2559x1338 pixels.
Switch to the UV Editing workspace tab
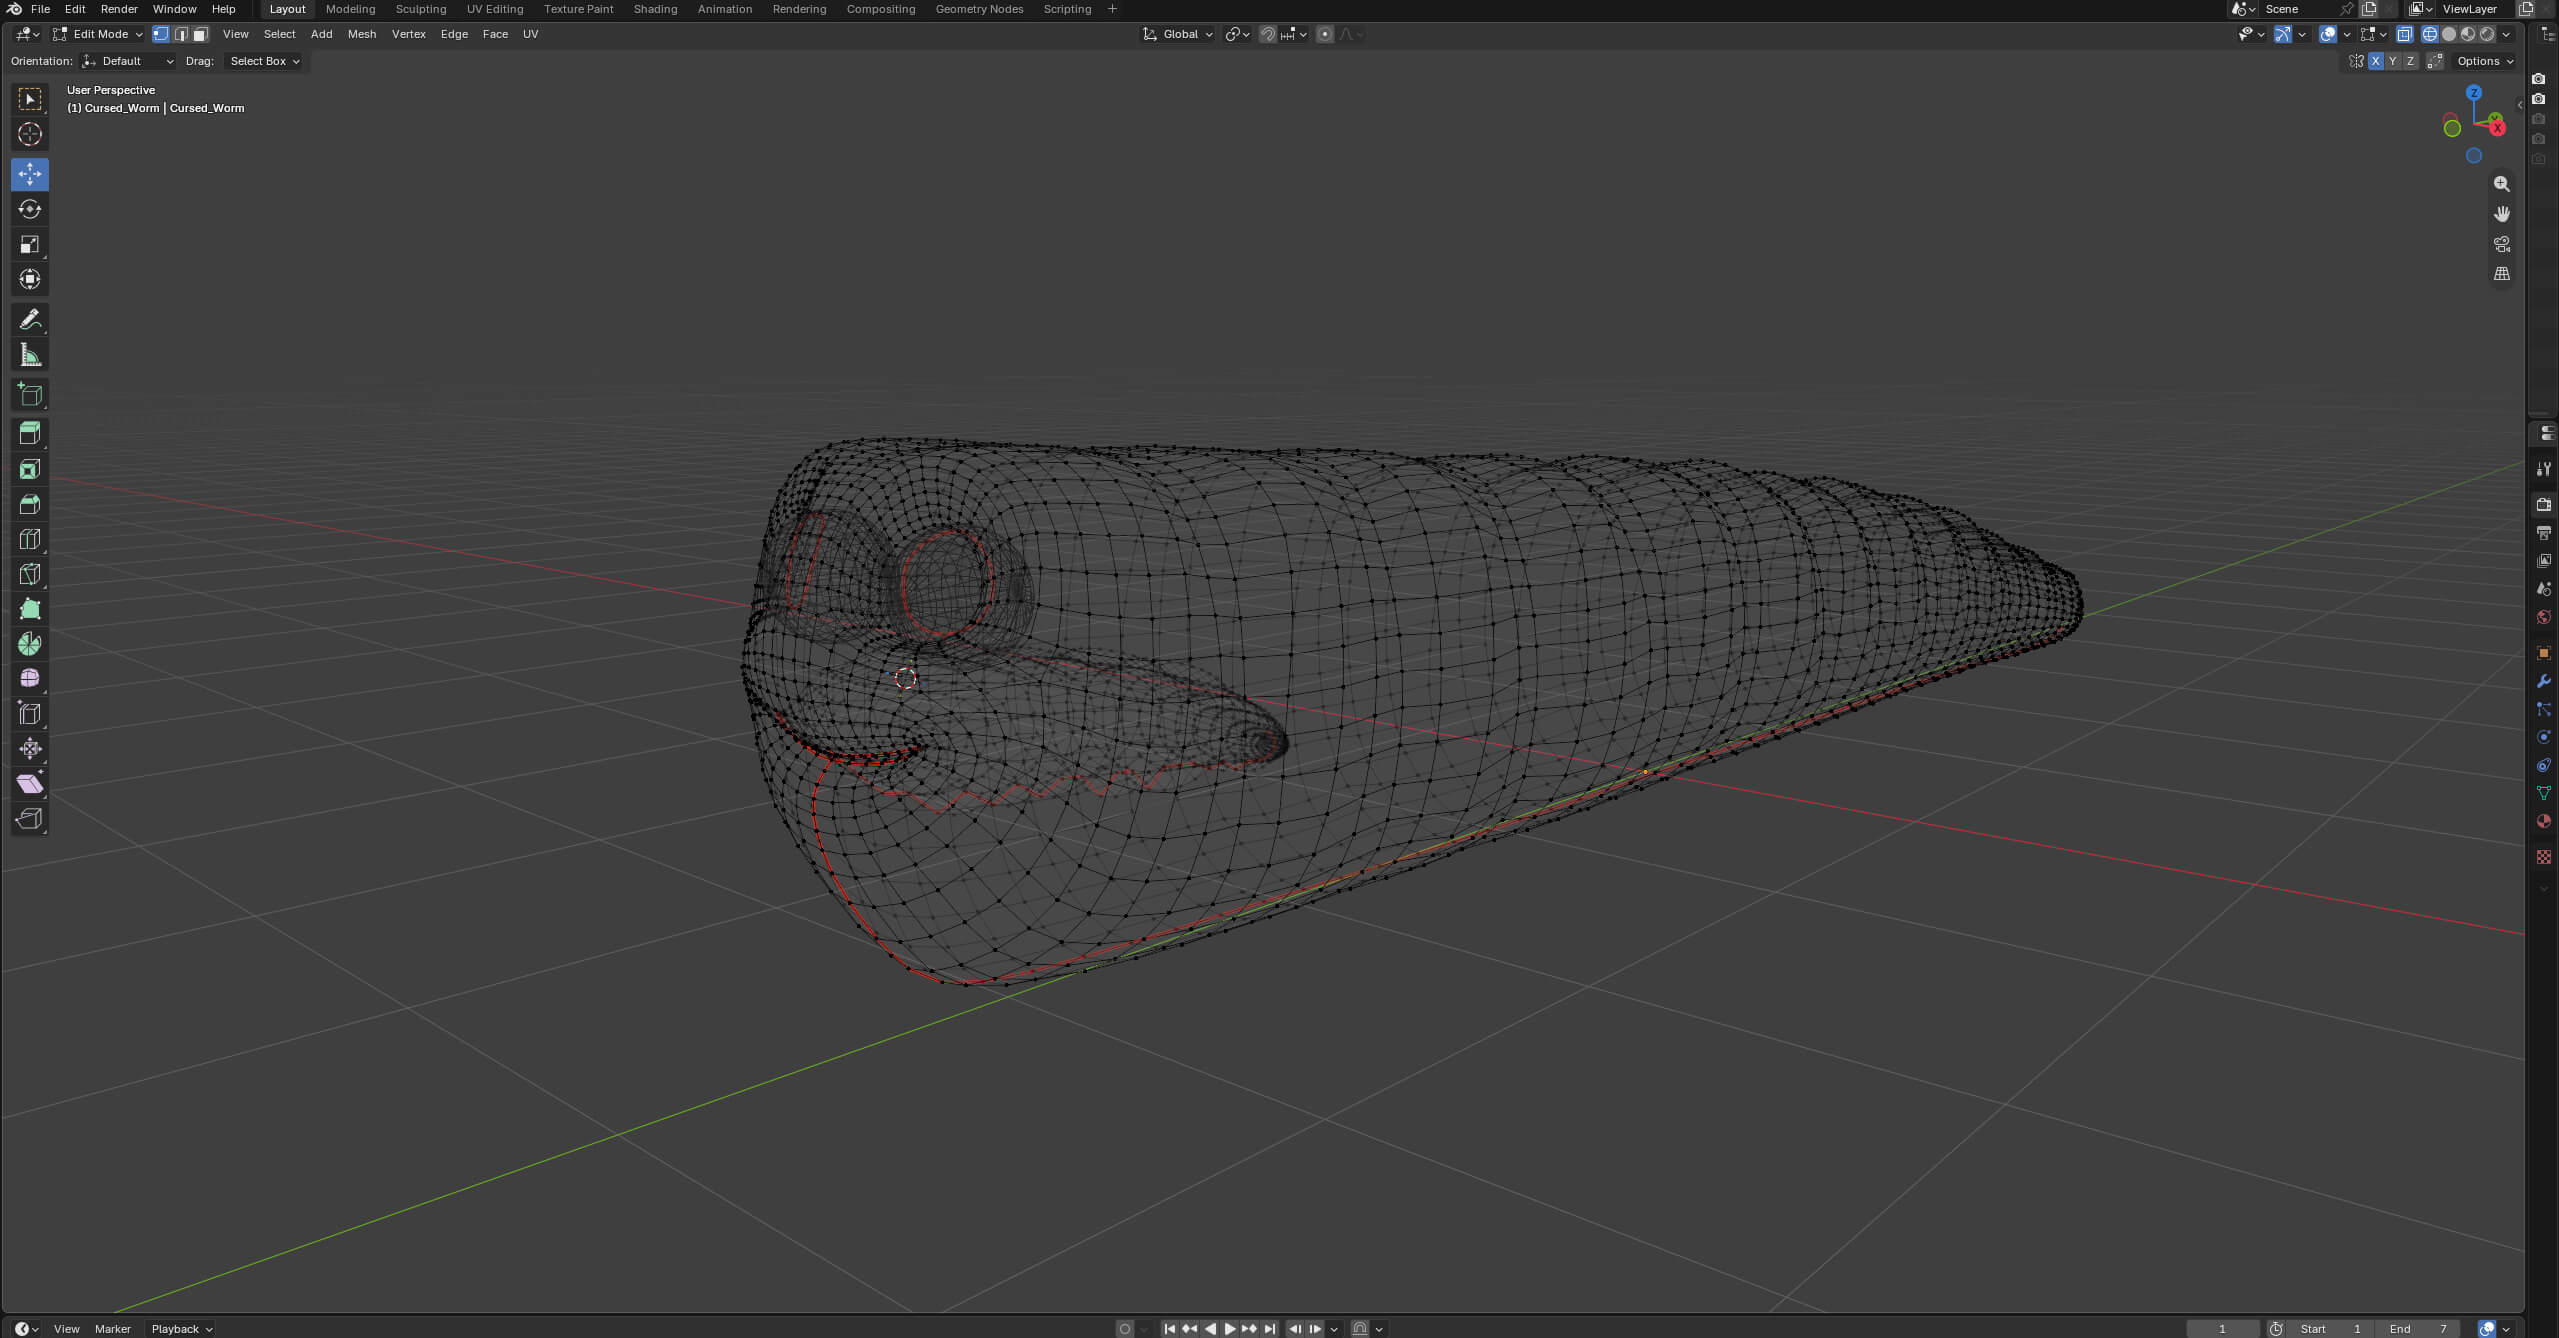[x=495, y=9]
